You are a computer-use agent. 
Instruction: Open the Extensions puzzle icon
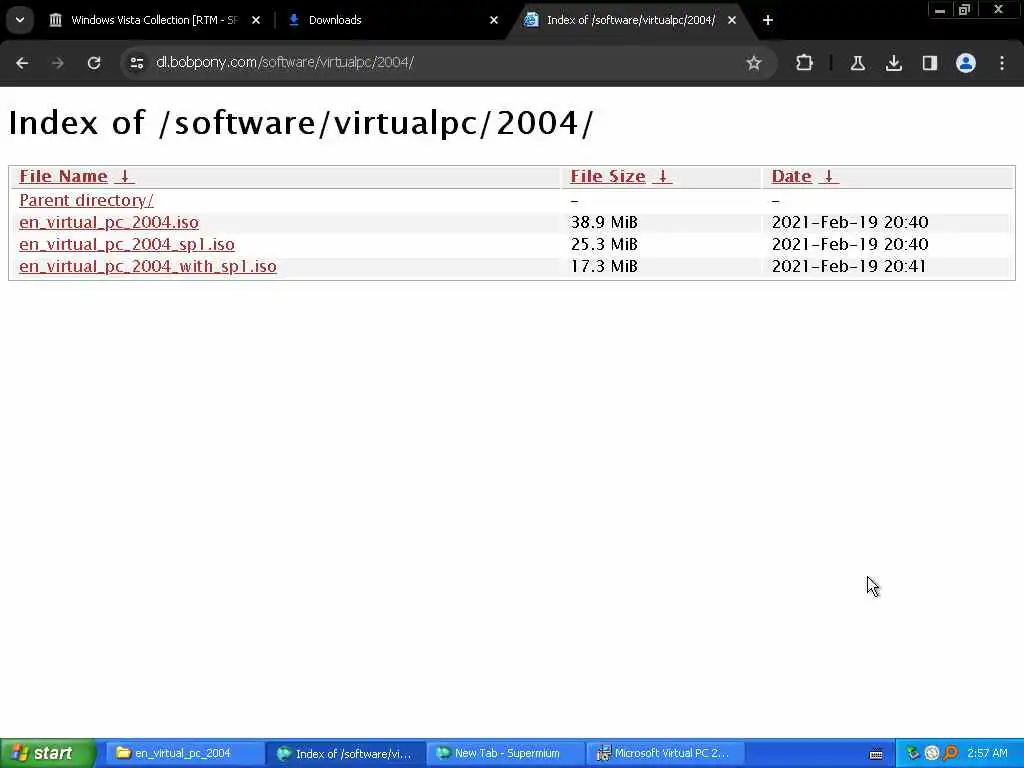click(x=805, y=63)
